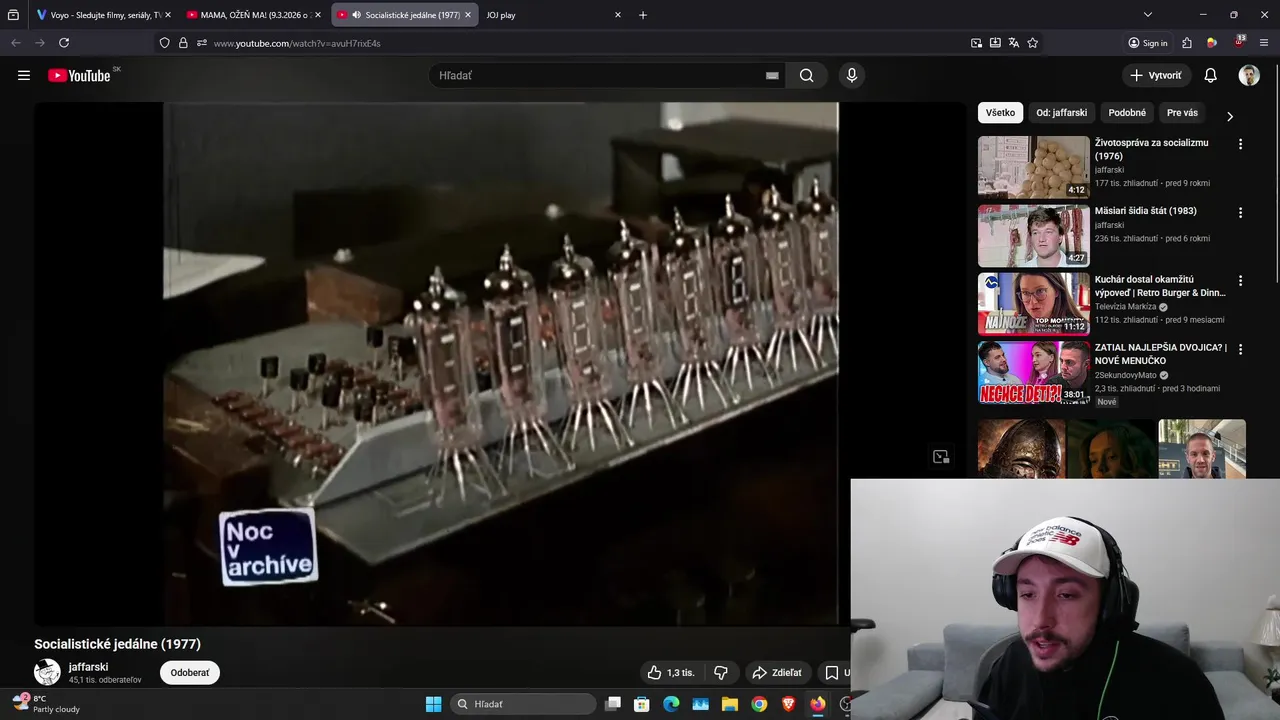
Task: Open YouTube account avatar menu
Action: click(1249, 75)
